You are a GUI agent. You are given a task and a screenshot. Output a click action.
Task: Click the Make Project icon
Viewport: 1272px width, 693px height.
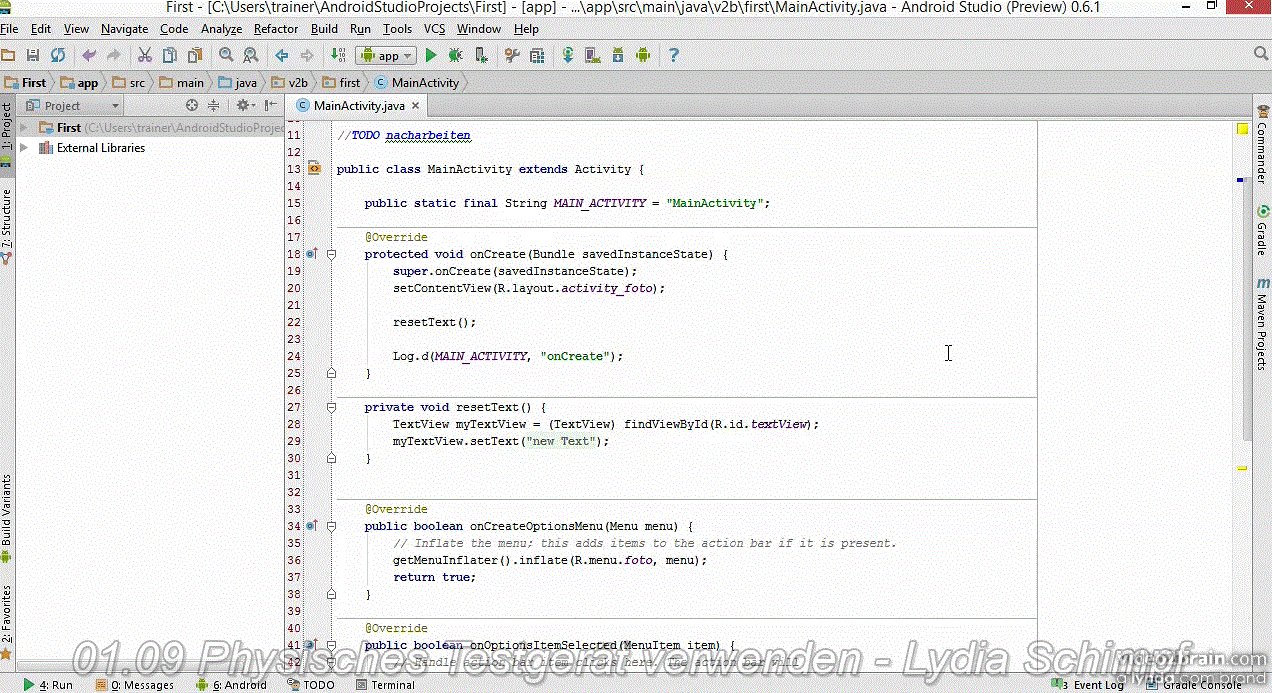click(x=338, y=55)
